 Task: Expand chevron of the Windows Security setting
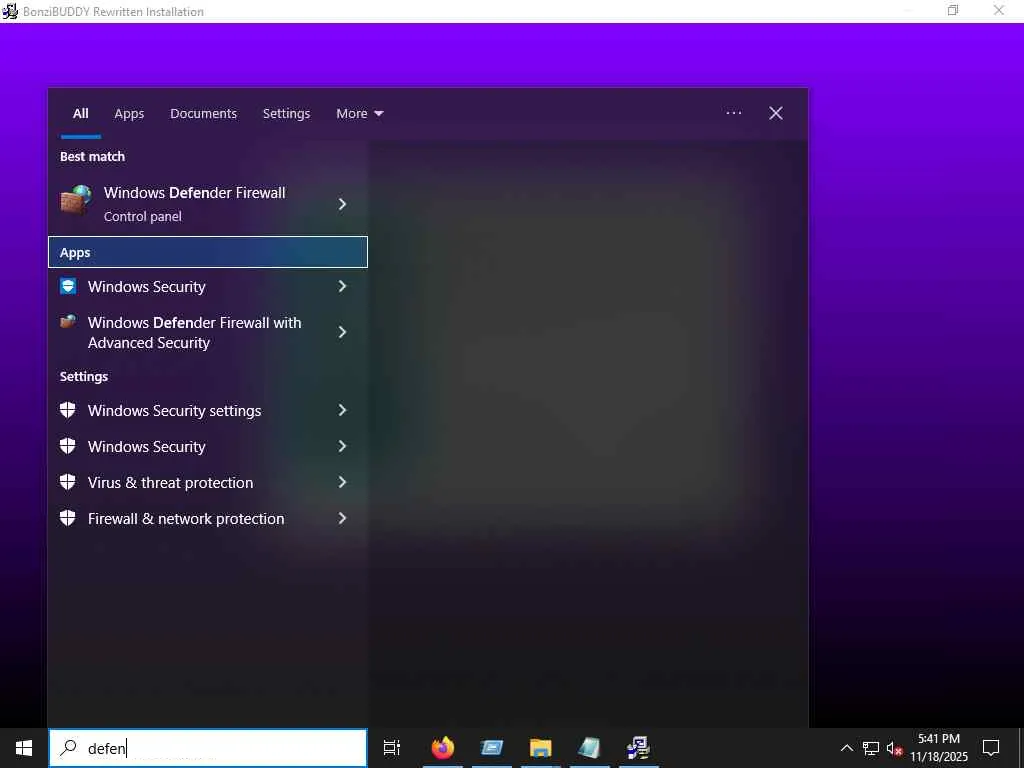tap(342, 446)
